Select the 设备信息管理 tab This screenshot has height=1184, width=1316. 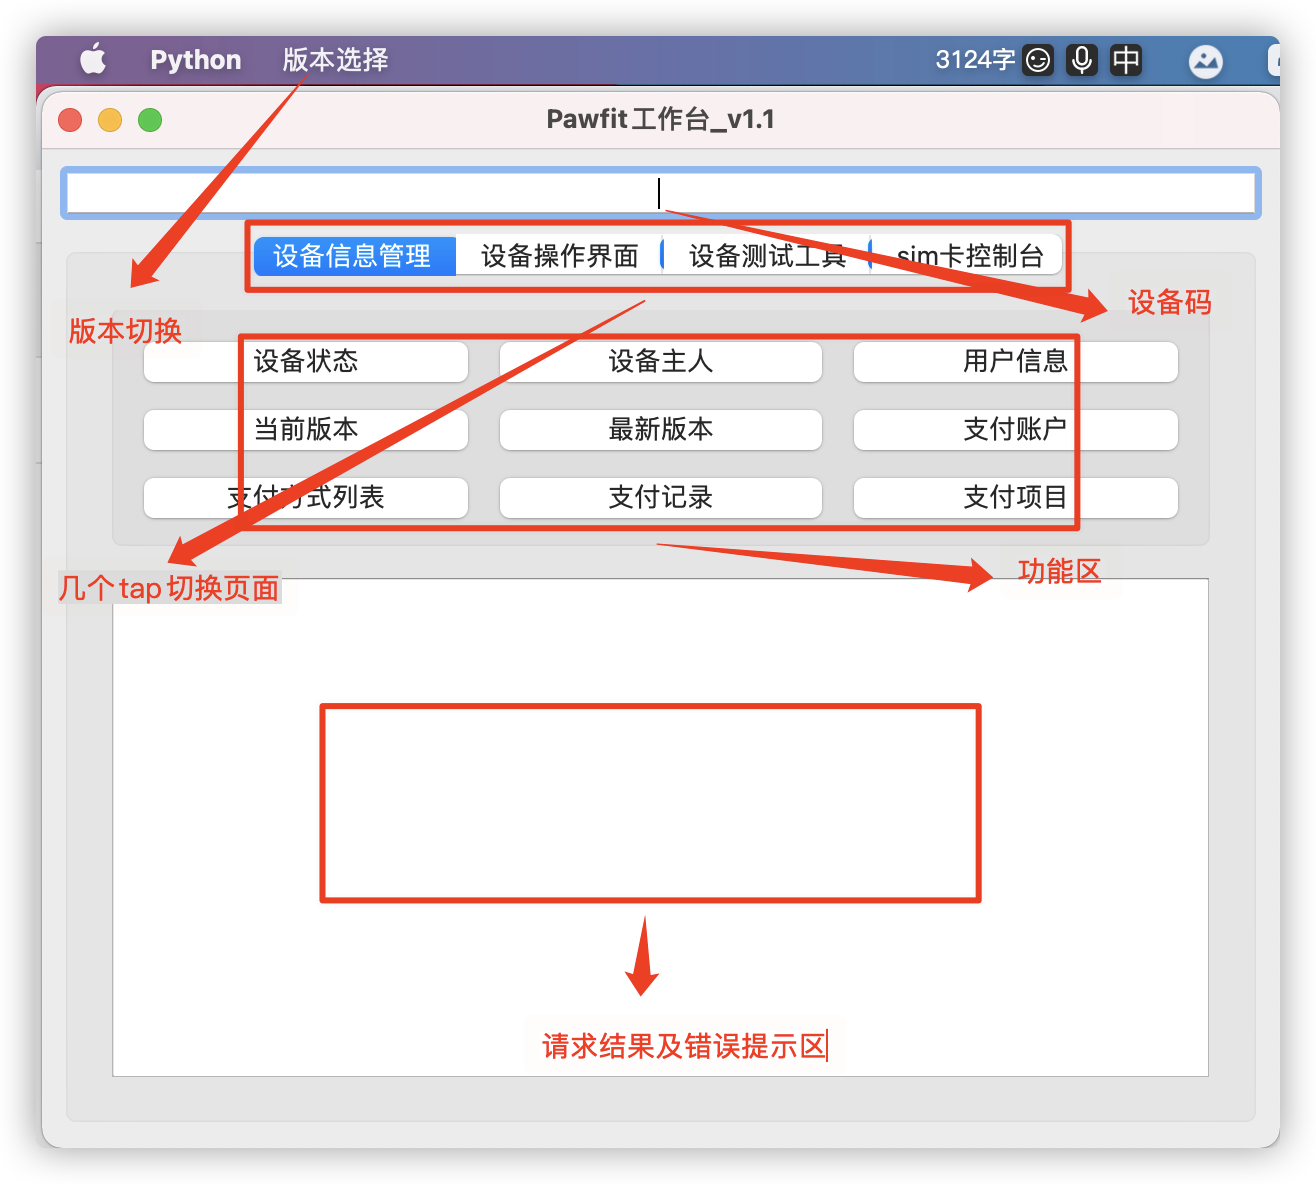point(354,255)
